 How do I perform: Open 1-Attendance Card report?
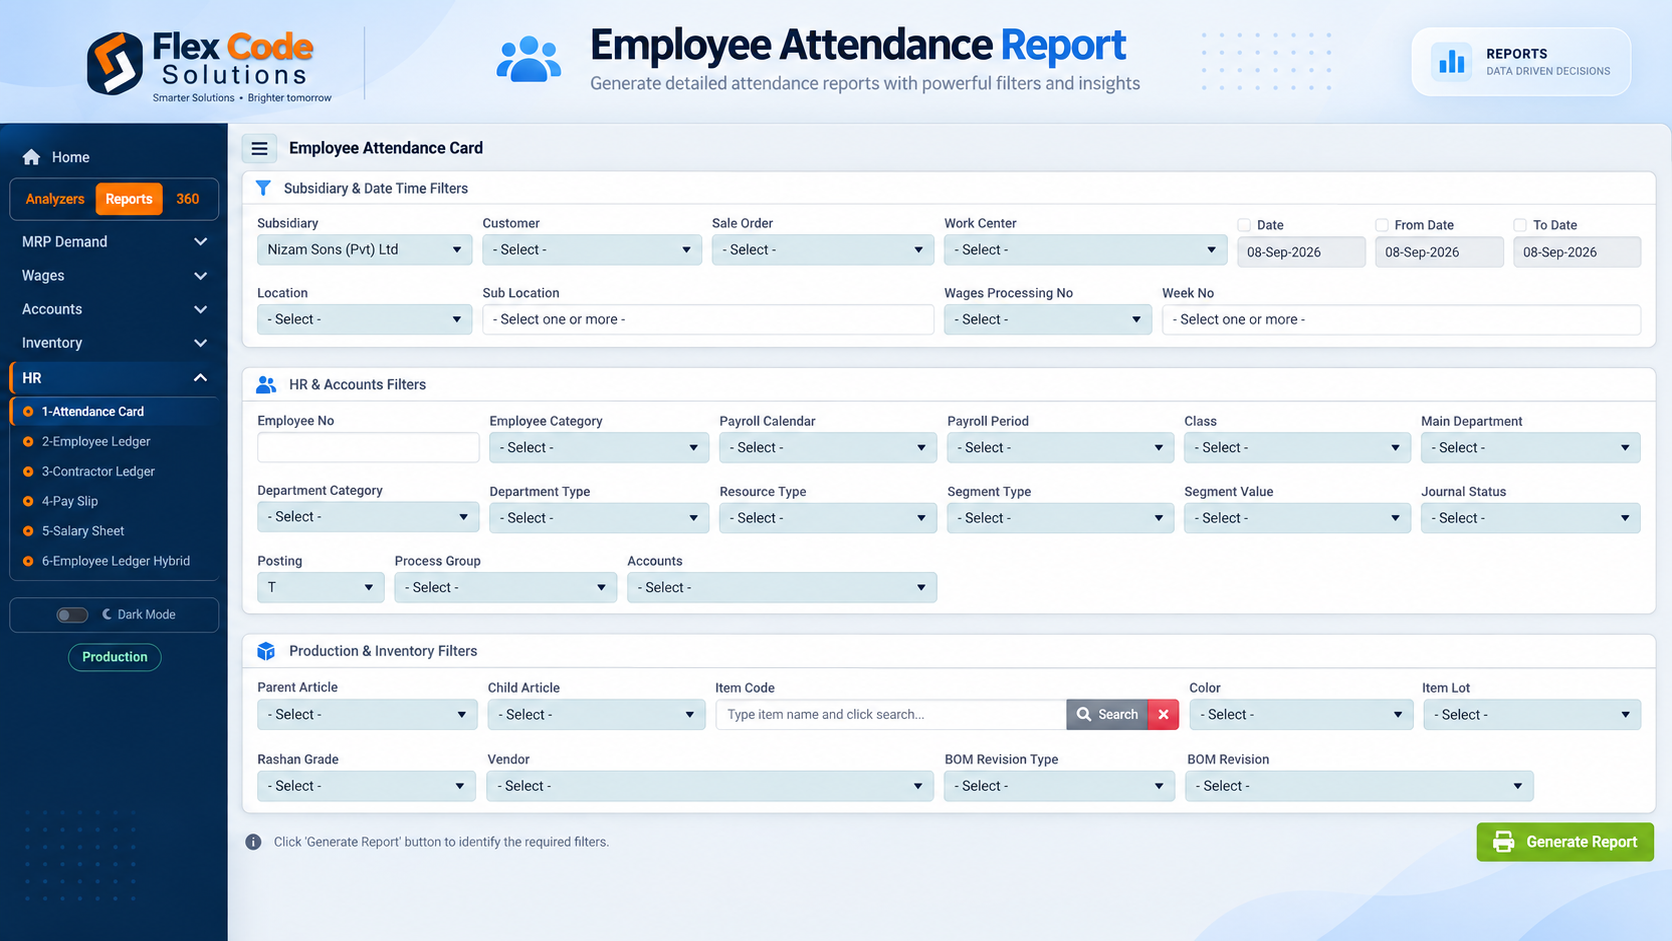point(114,411)
